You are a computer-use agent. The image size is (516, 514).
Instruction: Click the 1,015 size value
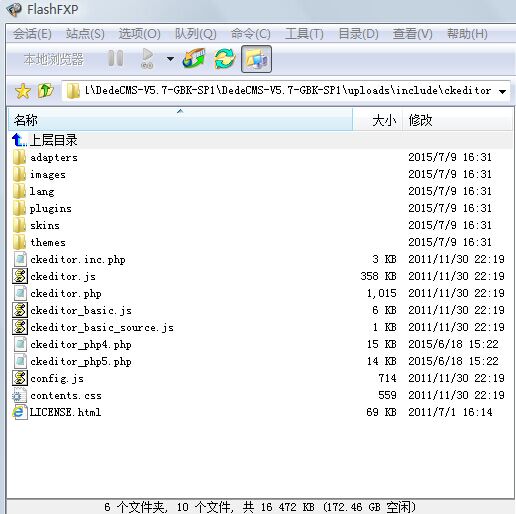382,293
